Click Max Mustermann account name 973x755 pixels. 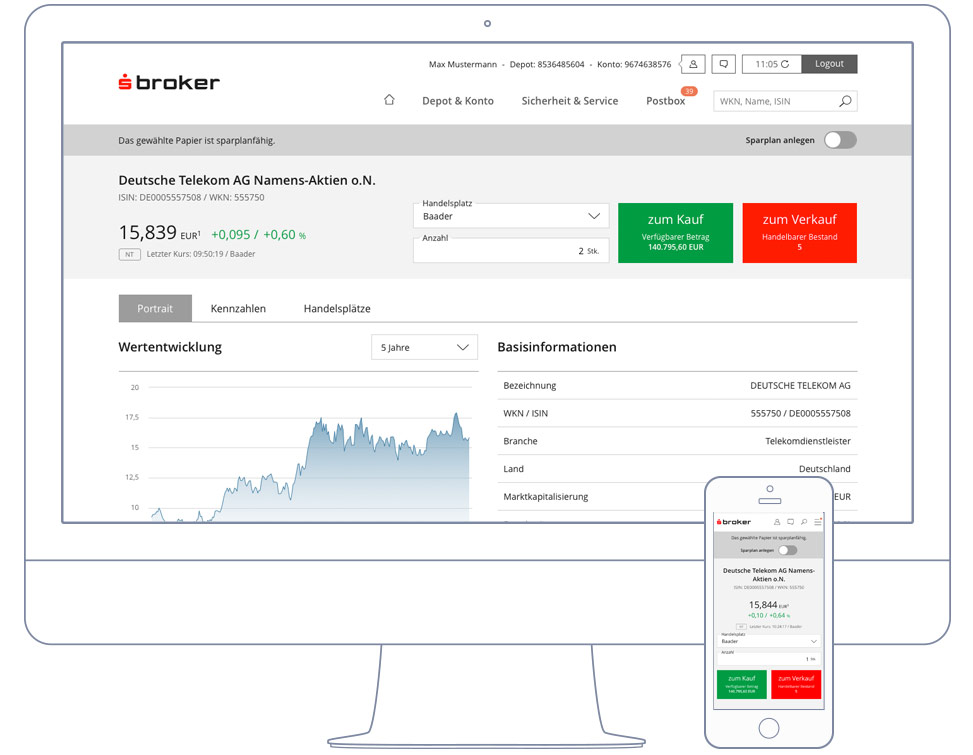tap(463, 65)
